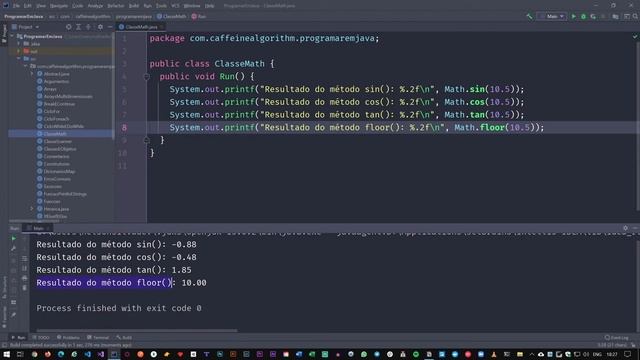Open the Navigate menu
This screenshot has width=640, height=360.
pyautogui.click(x=59, y=6)
